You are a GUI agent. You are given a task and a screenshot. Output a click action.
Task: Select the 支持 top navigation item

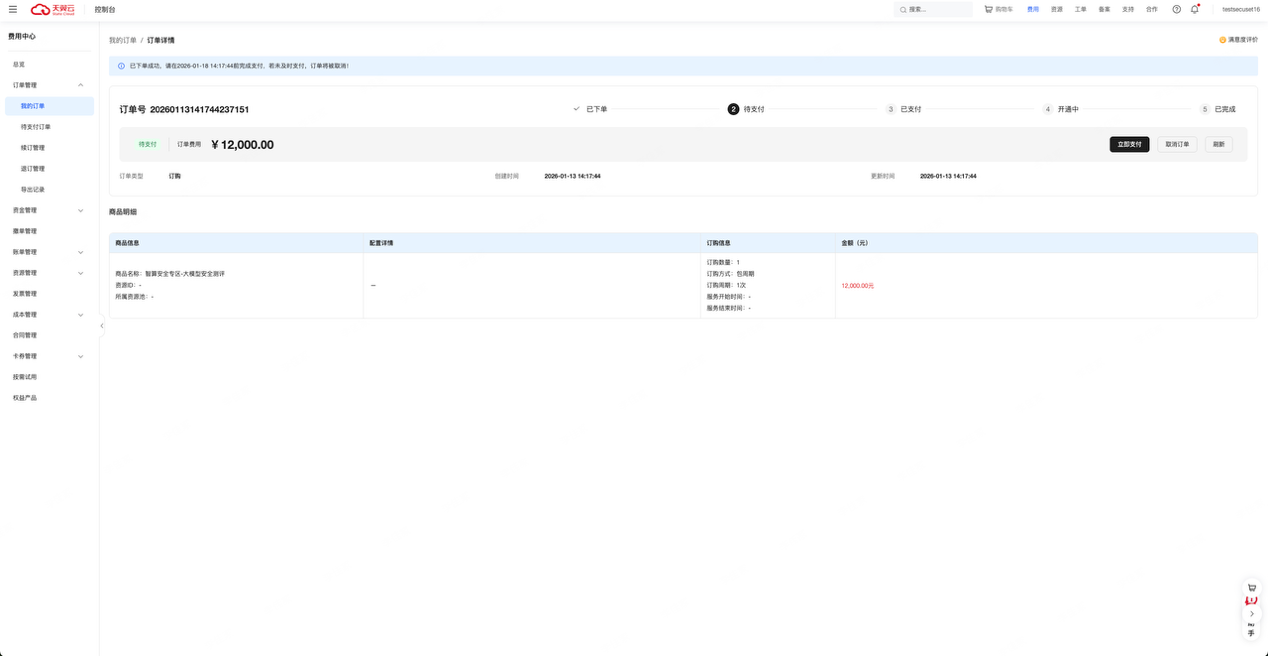click(x=1128, y=9)
